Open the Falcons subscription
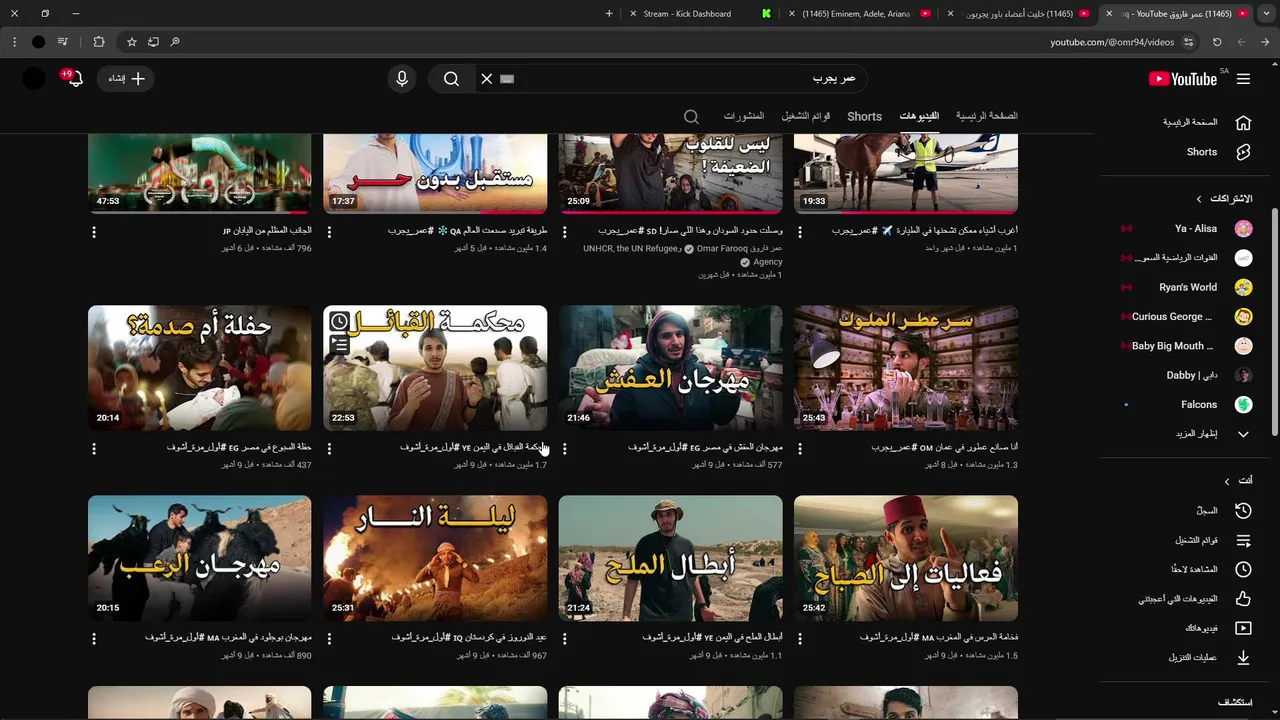This screenshot has height=720, width=1280. pyautogui.click(x=1186, y=405)
